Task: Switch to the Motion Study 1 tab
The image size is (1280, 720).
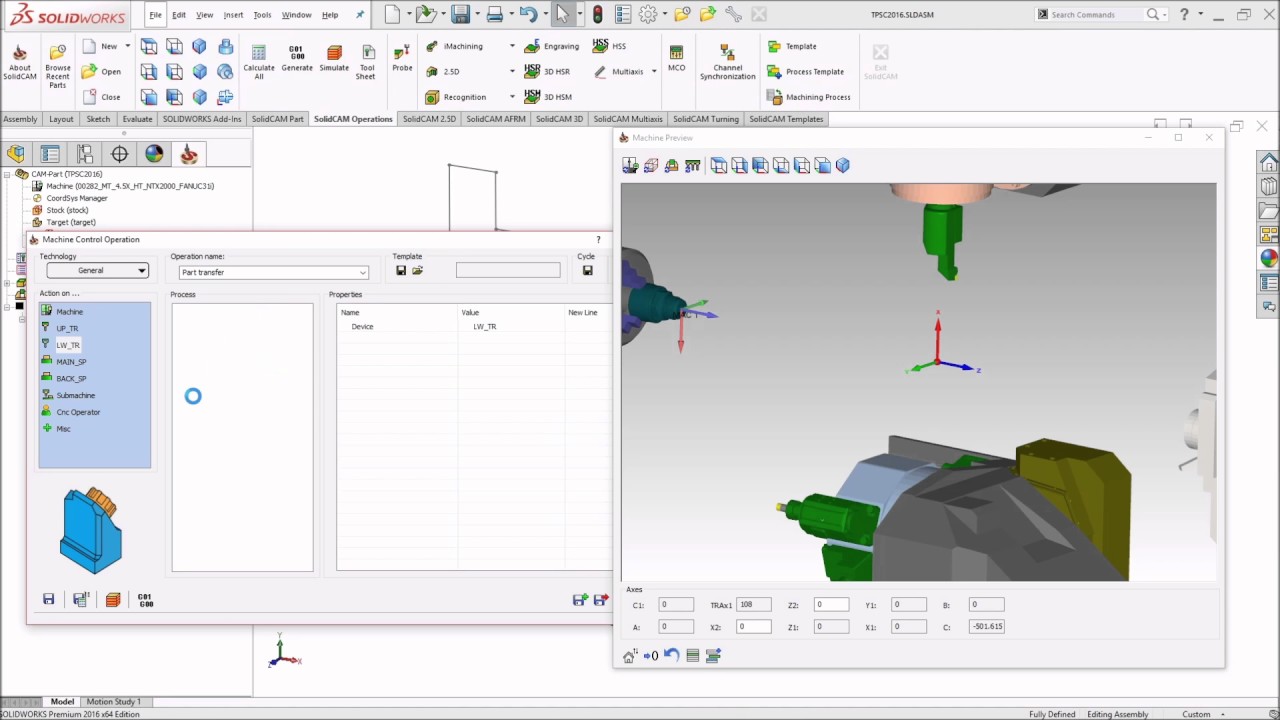Action: (x=113, y=702)
